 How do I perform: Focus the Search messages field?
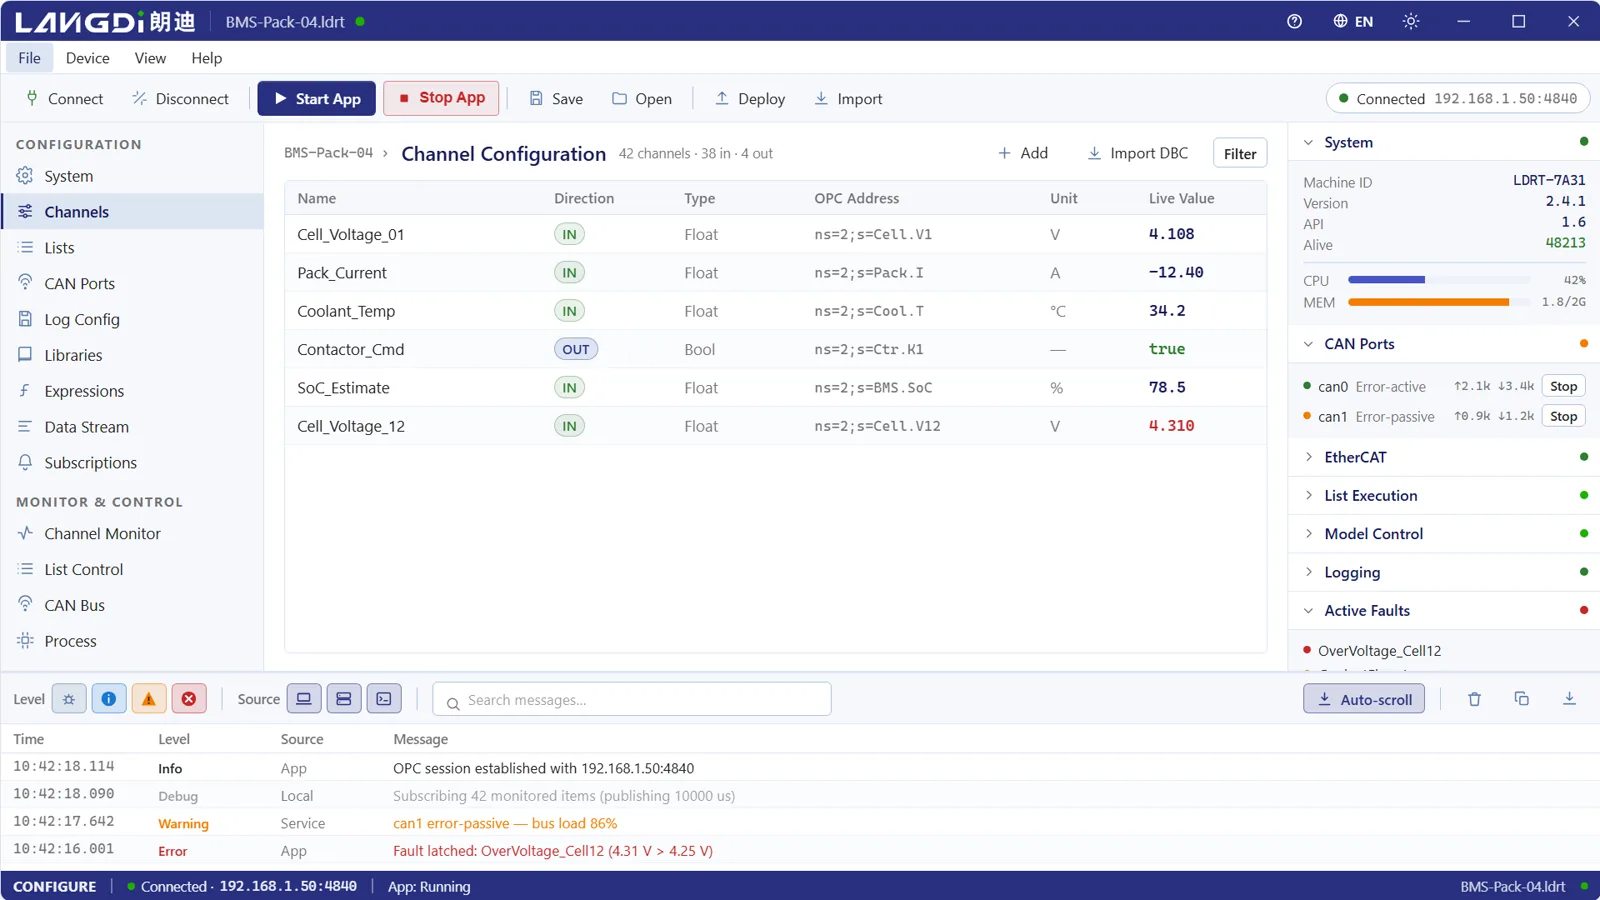[632, 699]
